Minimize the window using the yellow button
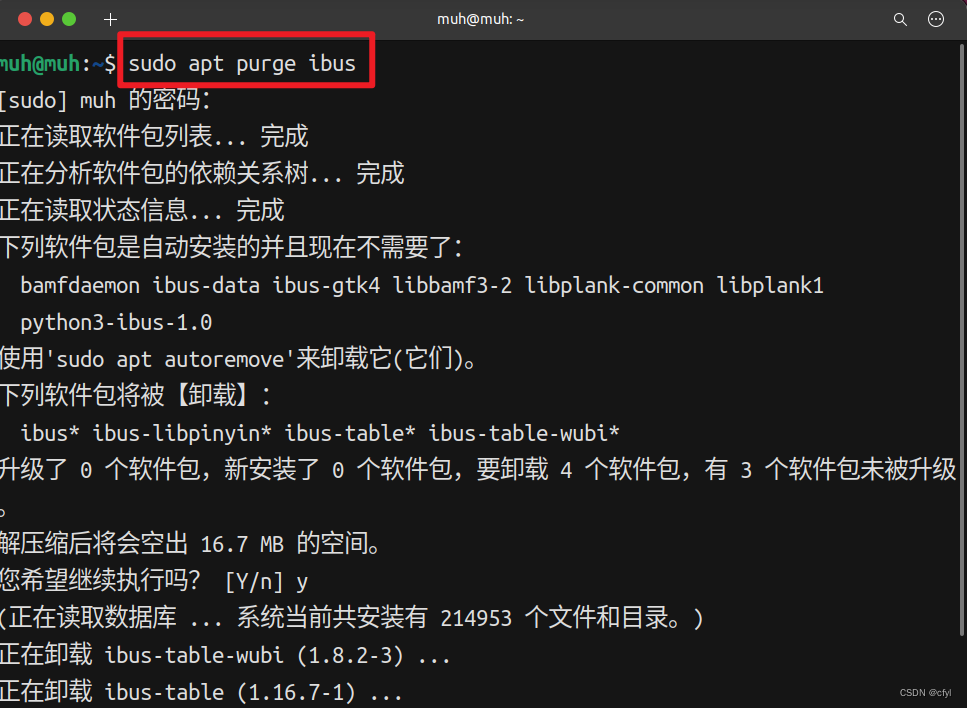This screenshot has width=967, height=708. (x=46, y=19)
